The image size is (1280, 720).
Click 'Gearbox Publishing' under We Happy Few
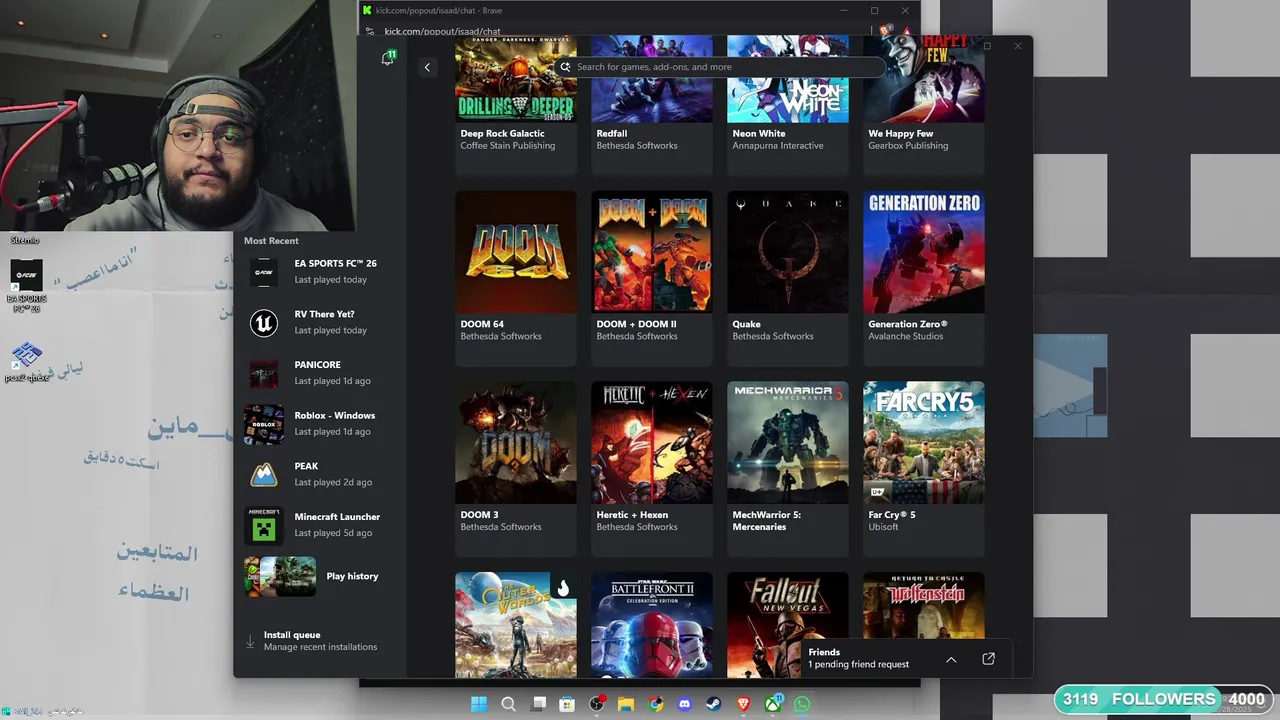coord(908,146)
